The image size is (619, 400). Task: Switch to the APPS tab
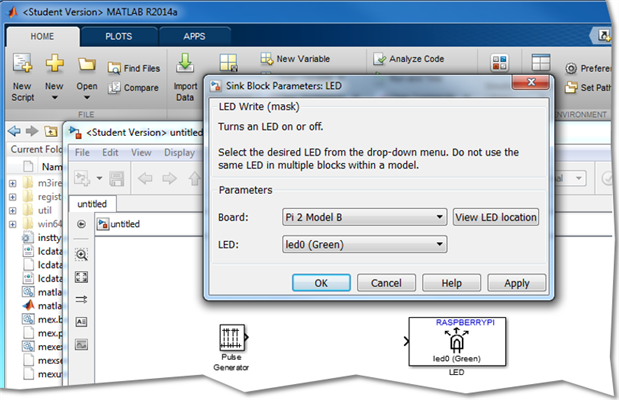tap(194, 37)
